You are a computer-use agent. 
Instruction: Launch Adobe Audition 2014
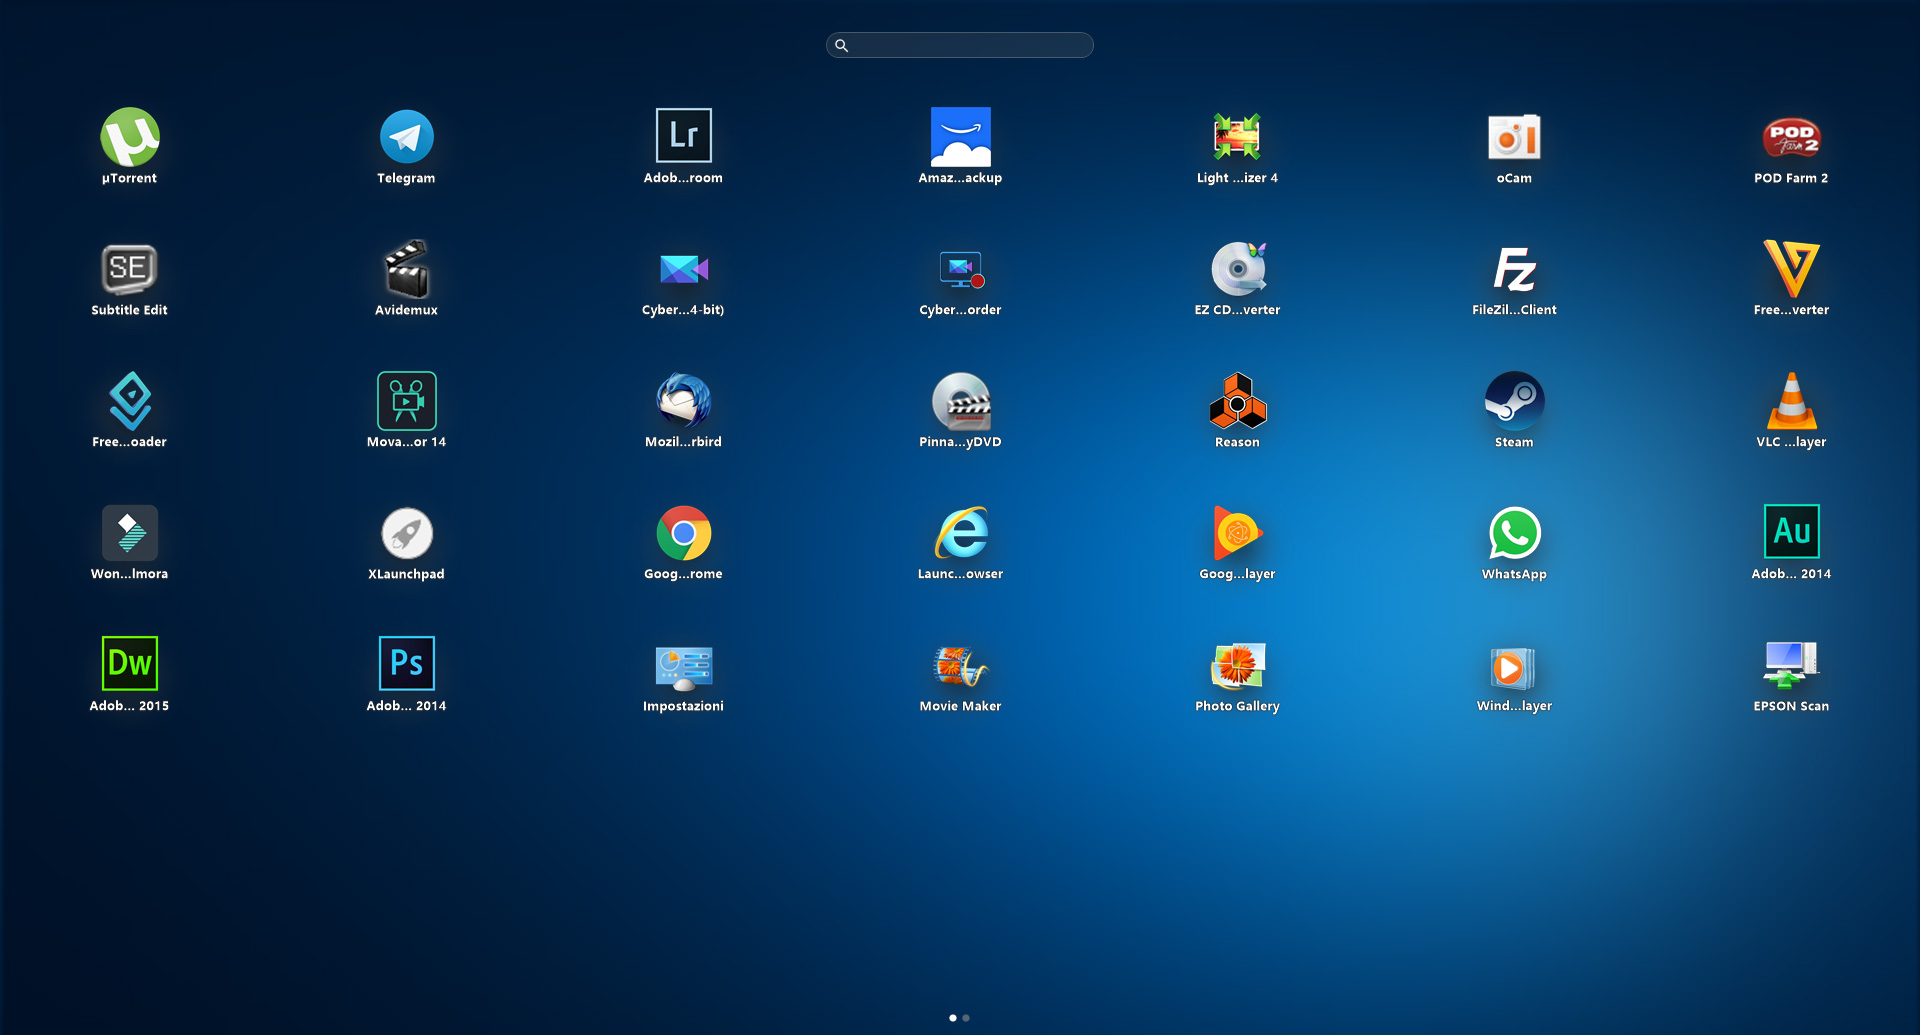pyautogui.click(x=1791, y=532)
